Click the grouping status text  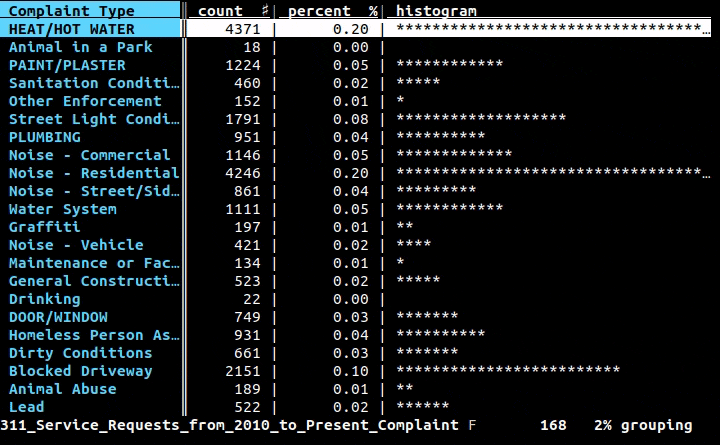[x=656, y=425]
